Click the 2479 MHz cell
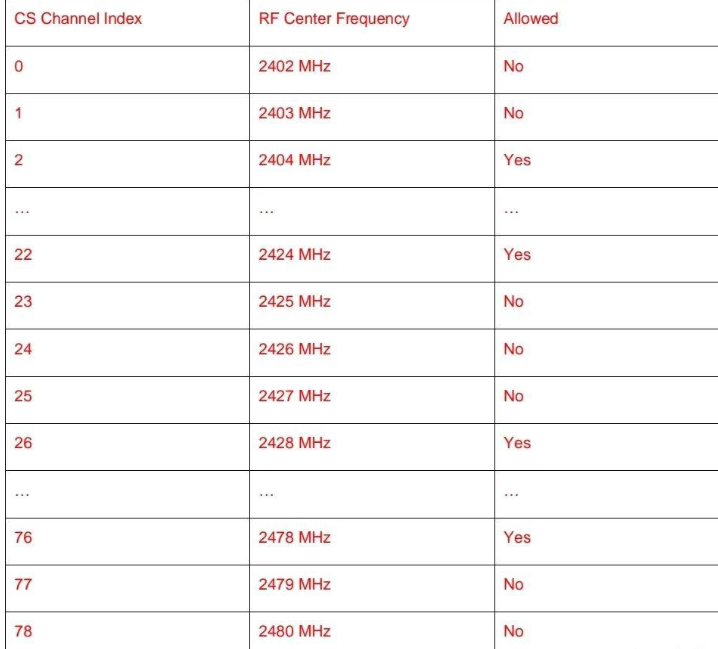 tap(294, 584)
